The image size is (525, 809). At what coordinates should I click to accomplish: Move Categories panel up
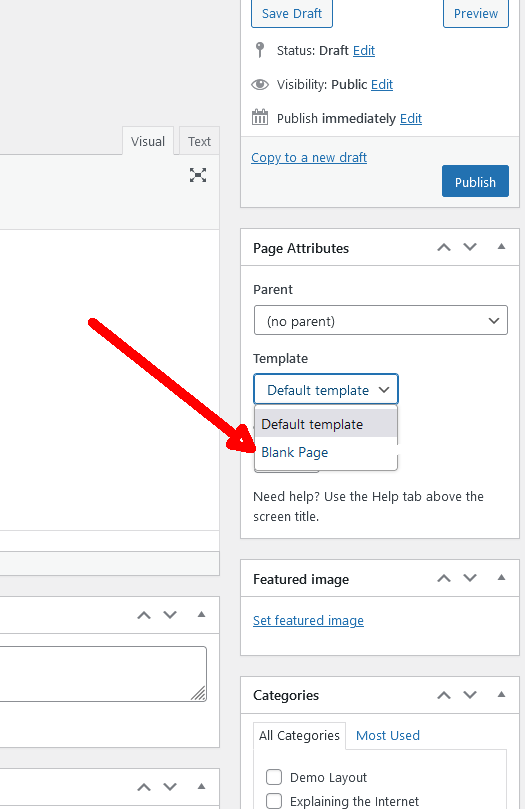444,695
